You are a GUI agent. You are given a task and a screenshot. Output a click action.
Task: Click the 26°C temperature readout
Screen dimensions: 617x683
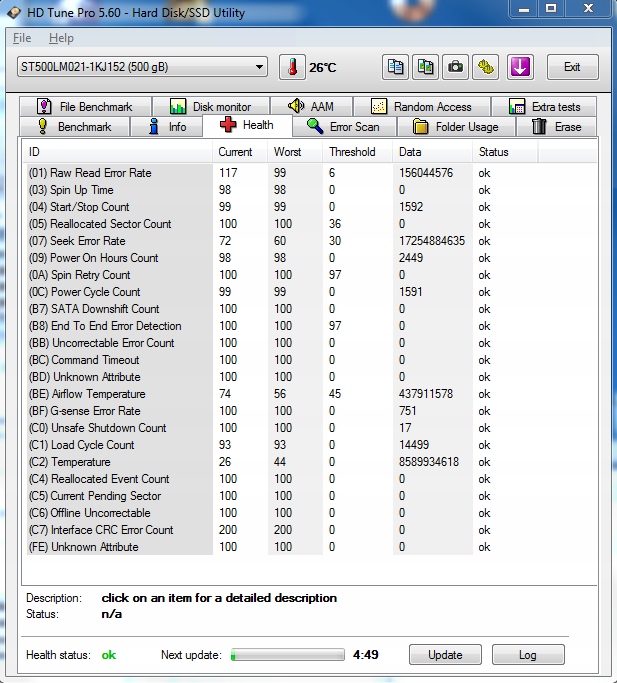click(x=322, y=68)
